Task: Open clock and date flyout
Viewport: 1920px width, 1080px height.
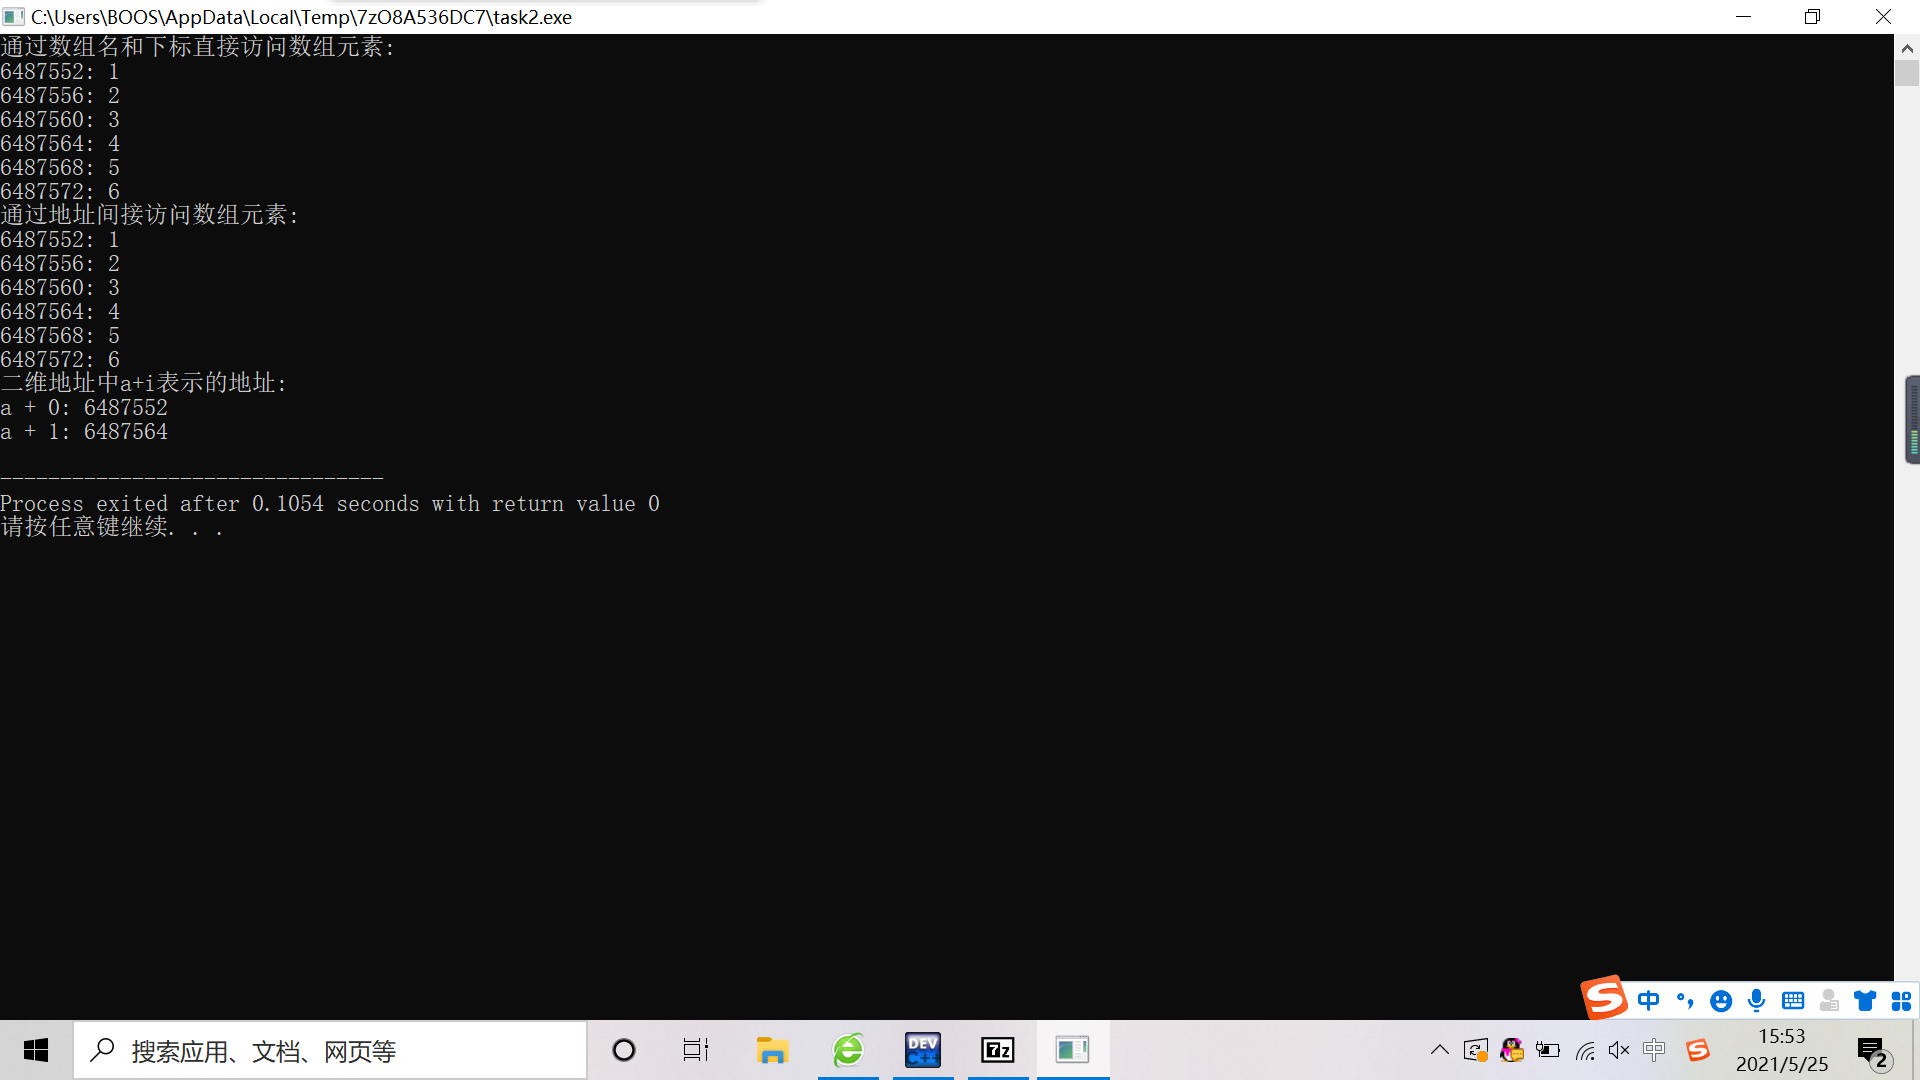Action: click(1782, 1050)
